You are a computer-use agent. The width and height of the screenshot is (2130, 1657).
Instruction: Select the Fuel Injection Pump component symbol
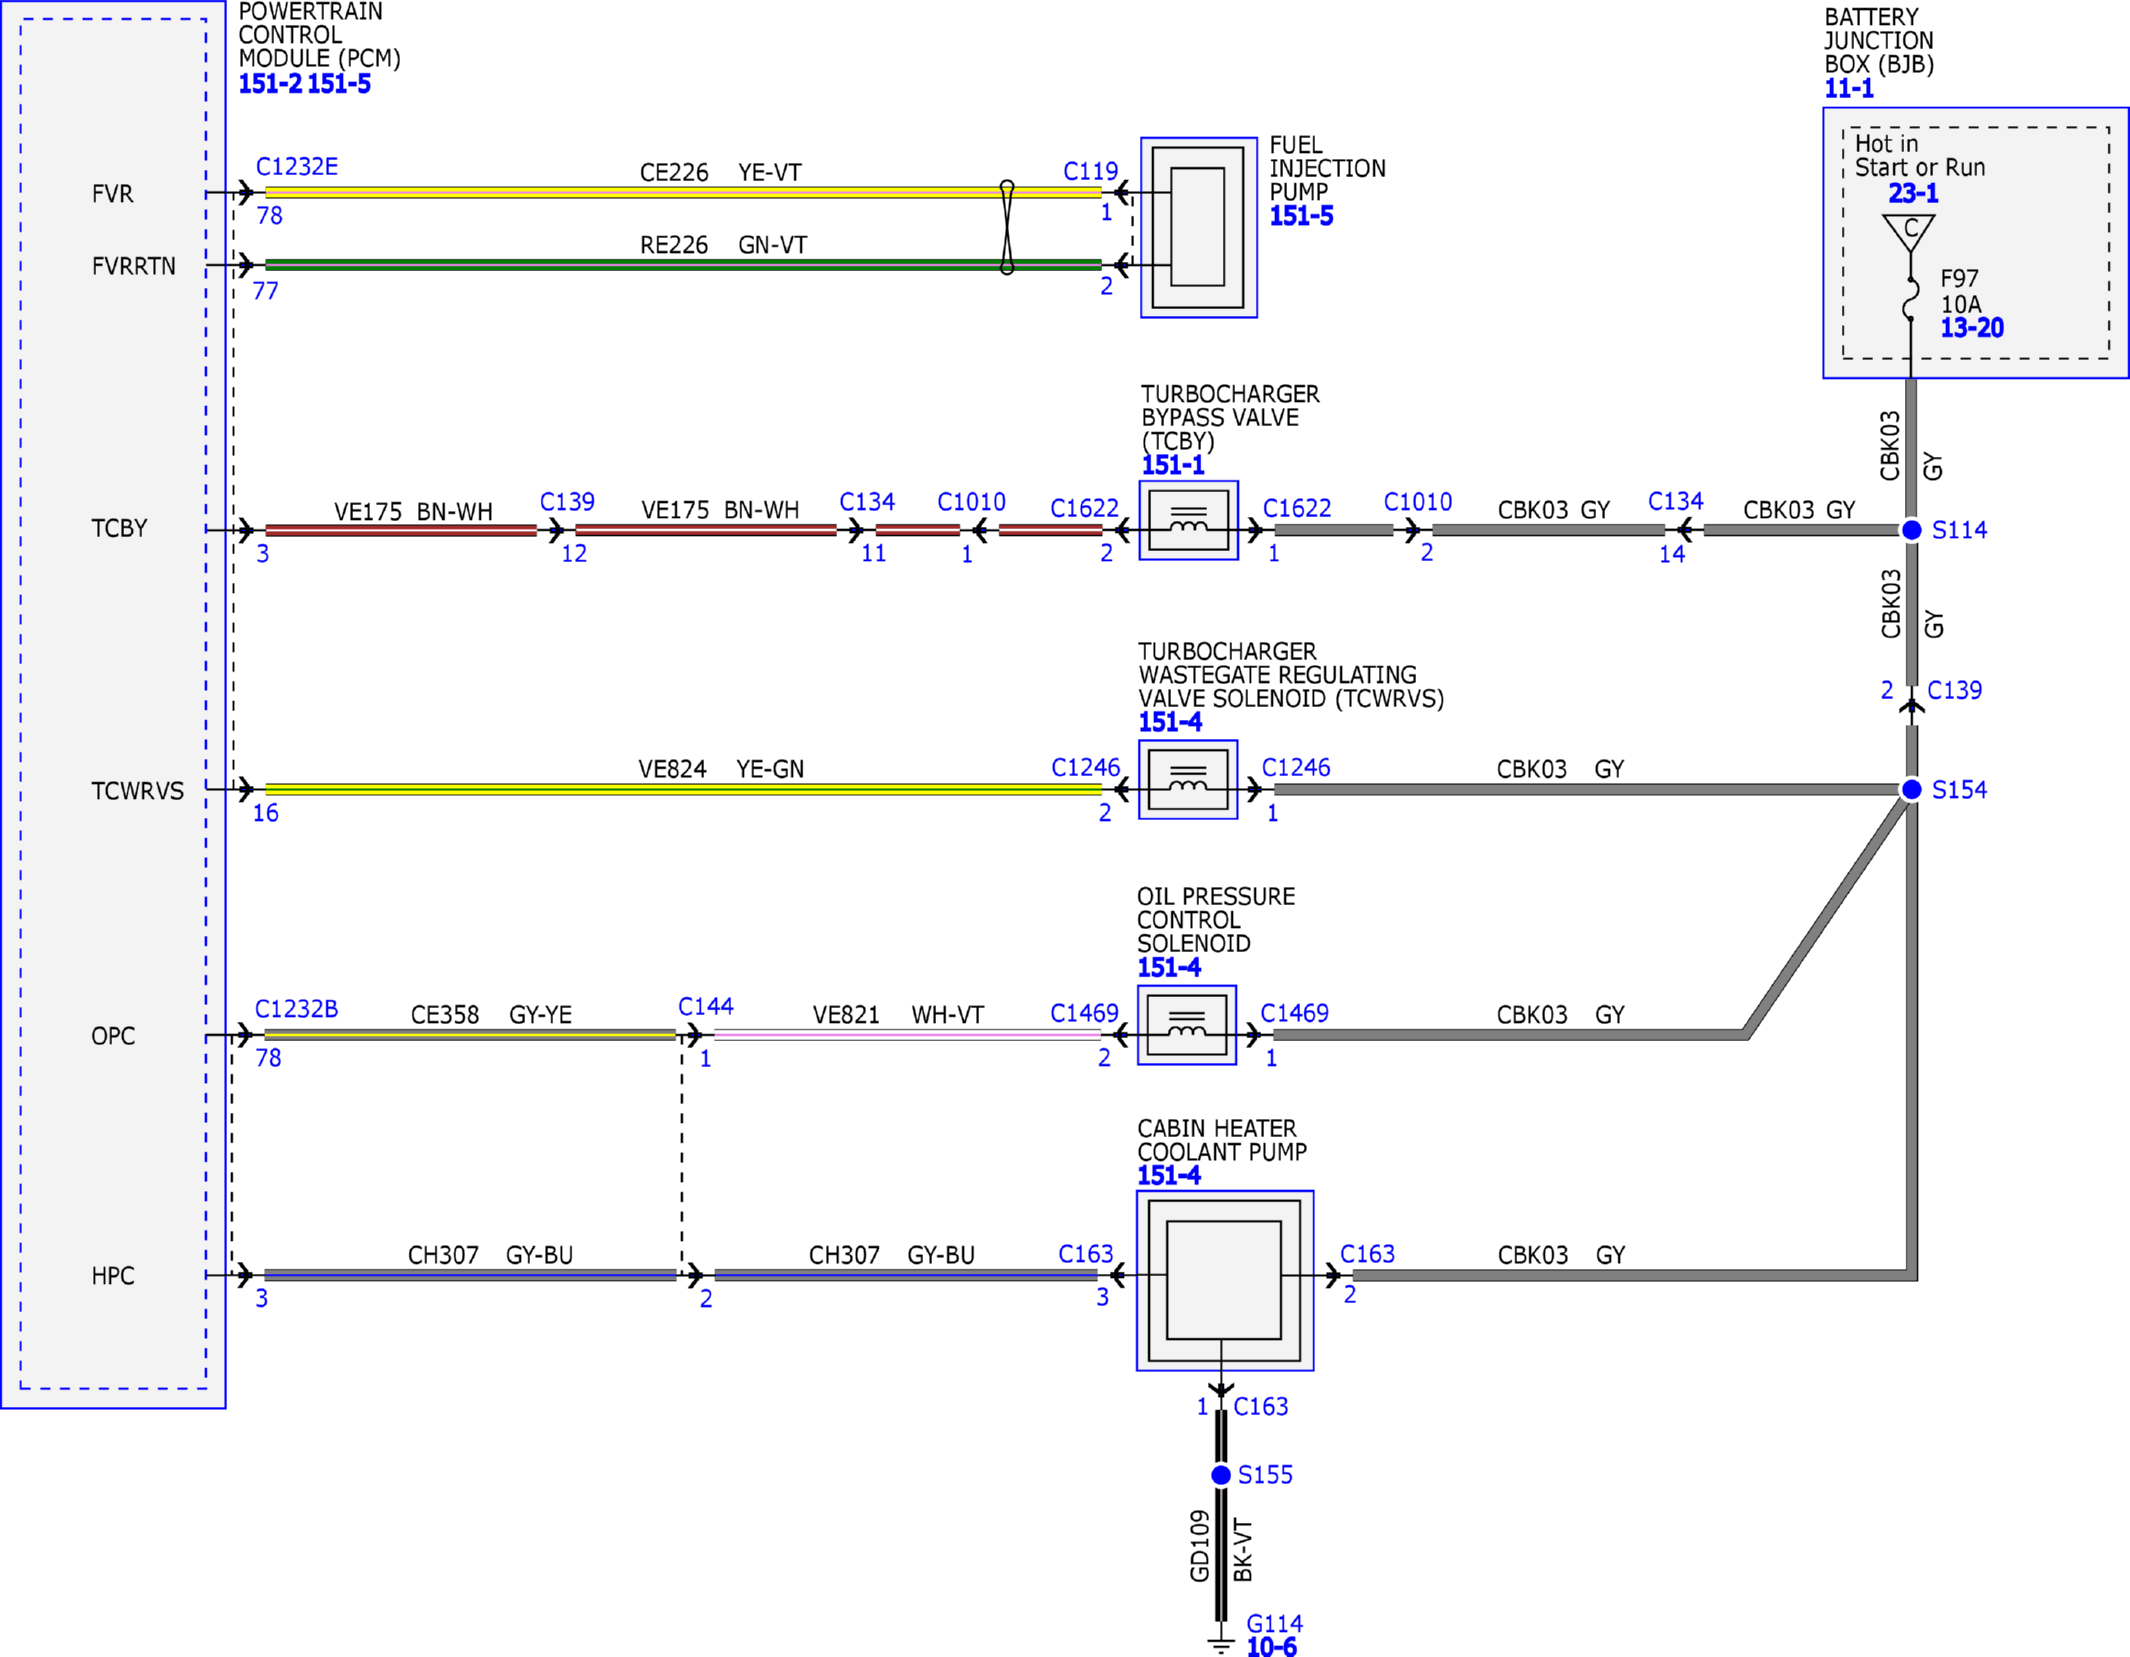(x=1198, y=228)
